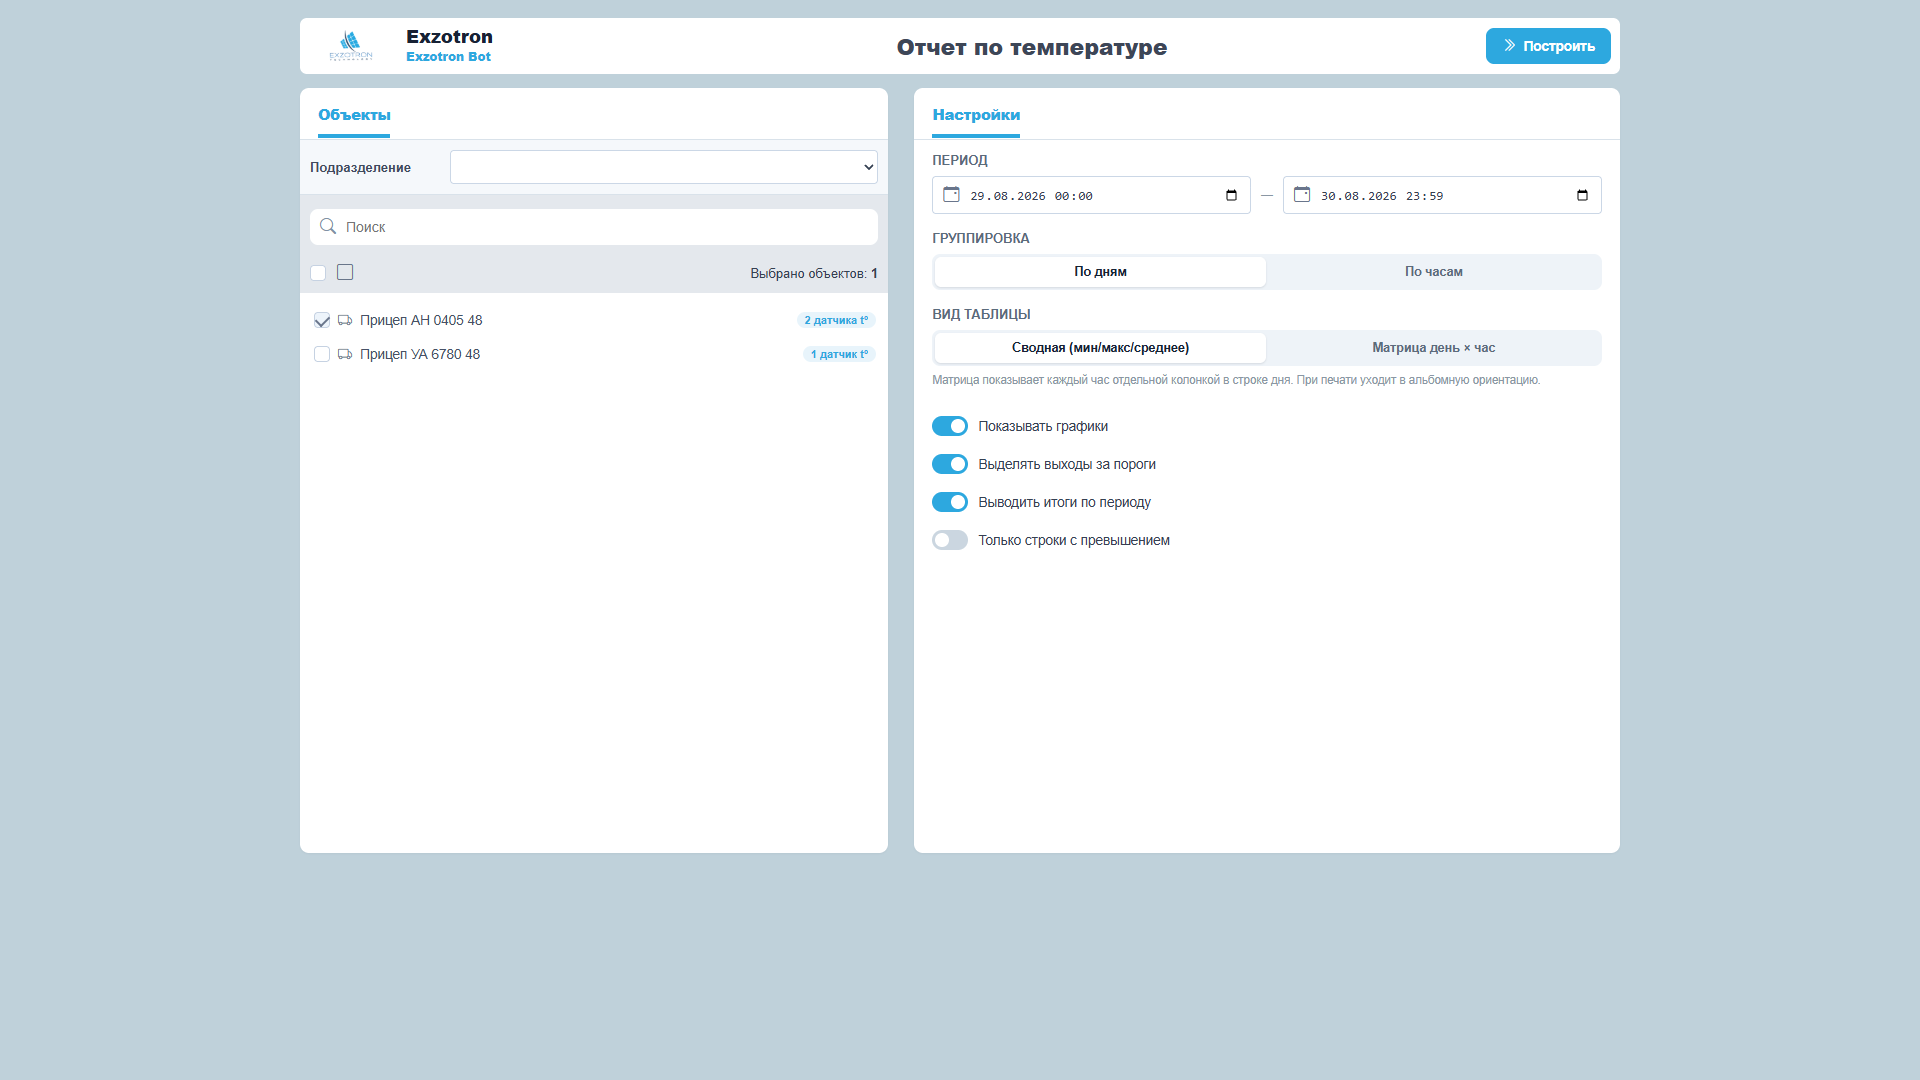Screen dimensions: 1920x1080
Task: Tick the select-all objects checkbox
Action: click(x=318, y=273)
